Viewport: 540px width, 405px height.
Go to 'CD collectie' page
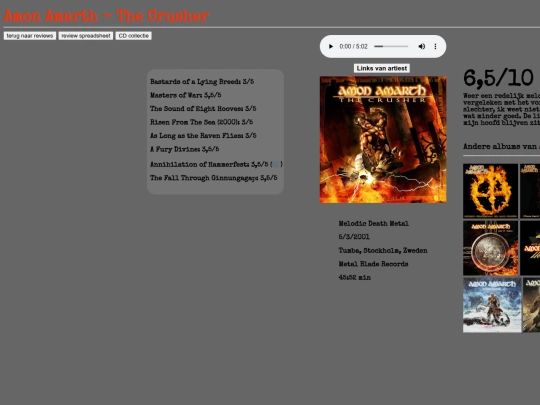click(134, 36)
